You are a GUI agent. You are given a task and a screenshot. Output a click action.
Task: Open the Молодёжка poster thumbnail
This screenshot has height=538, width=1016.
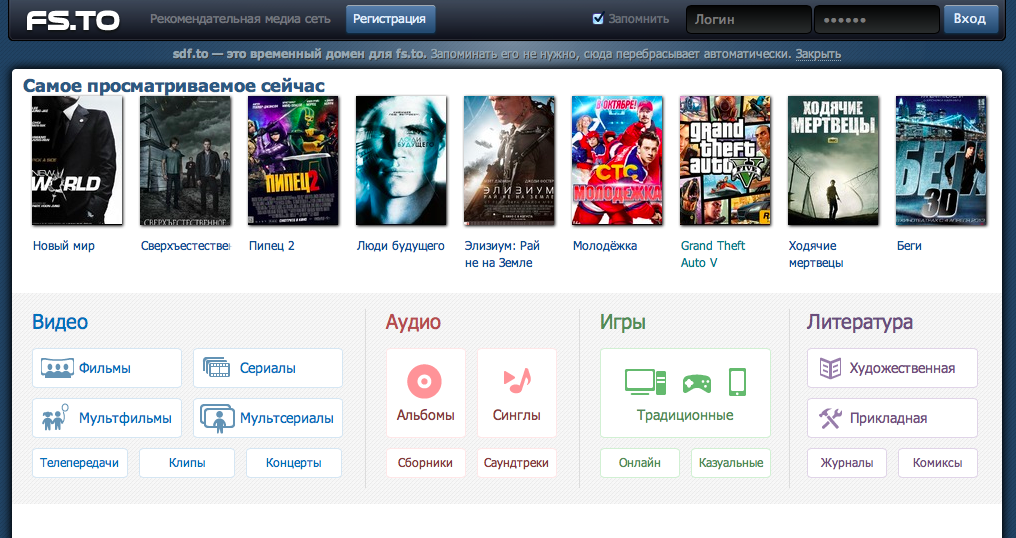click(617, 160)
